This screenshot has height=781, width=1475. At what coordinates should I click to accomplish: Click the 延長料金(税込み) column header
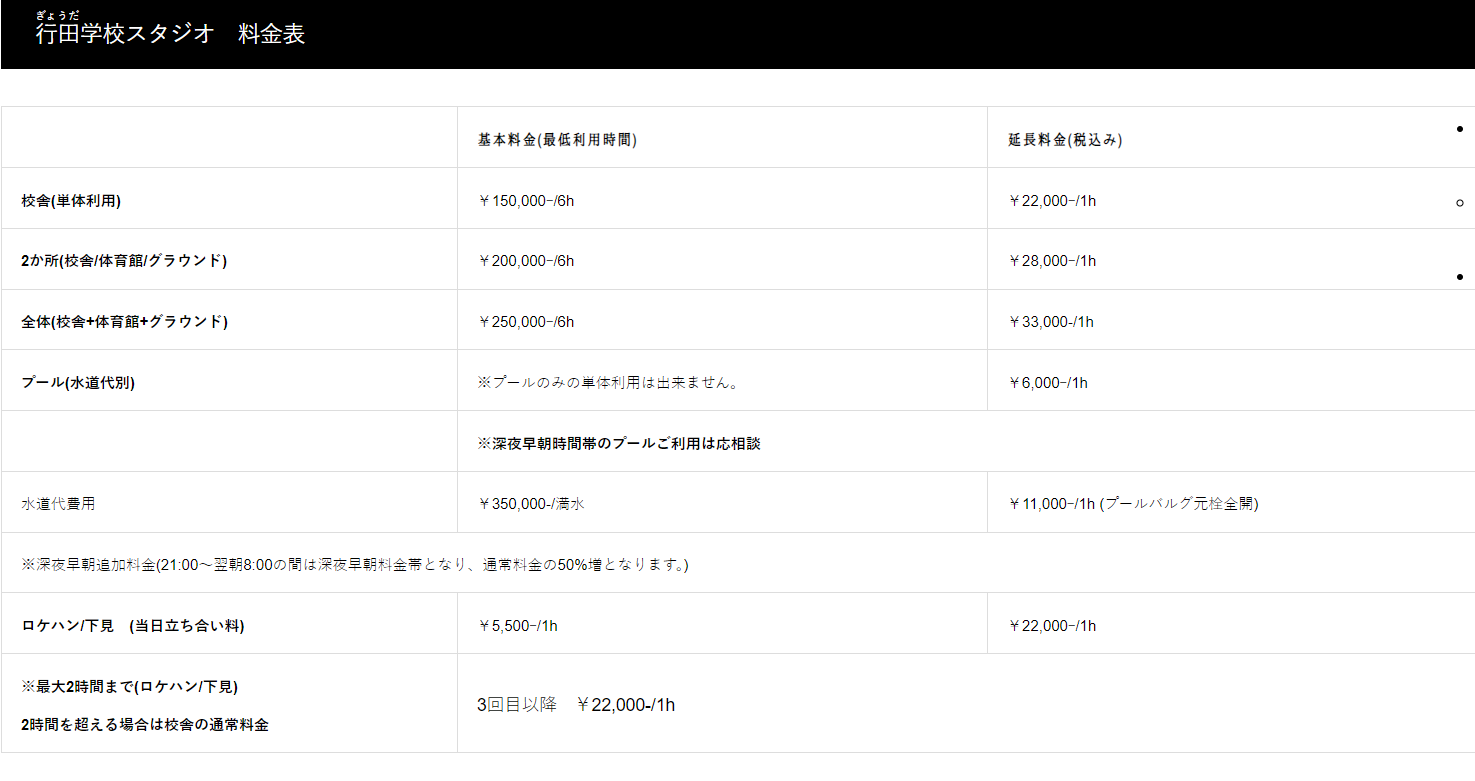coord(1065,140)
